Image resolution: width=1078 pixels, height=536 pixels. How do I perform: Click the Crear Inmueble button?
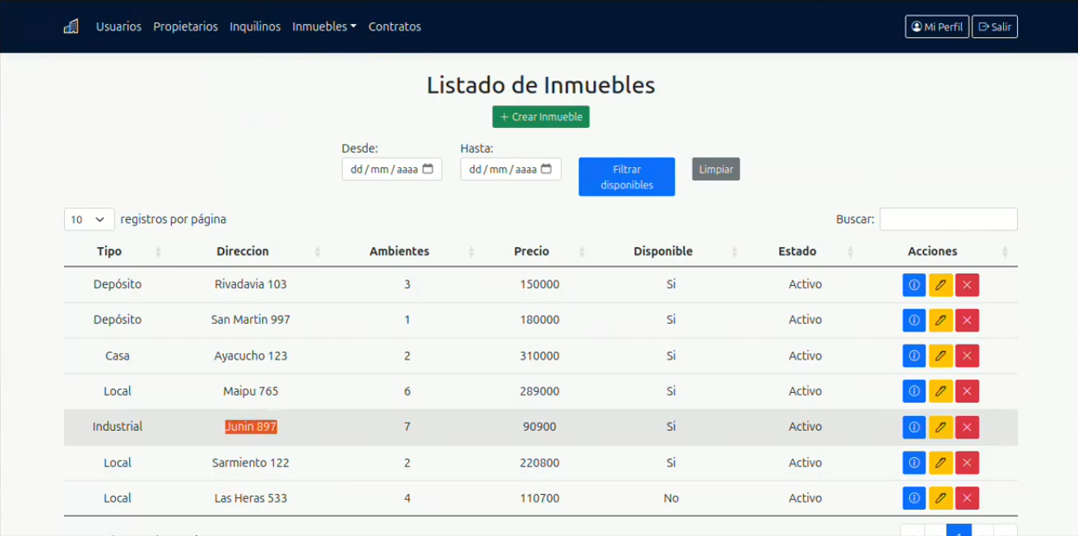pos(541,117)
